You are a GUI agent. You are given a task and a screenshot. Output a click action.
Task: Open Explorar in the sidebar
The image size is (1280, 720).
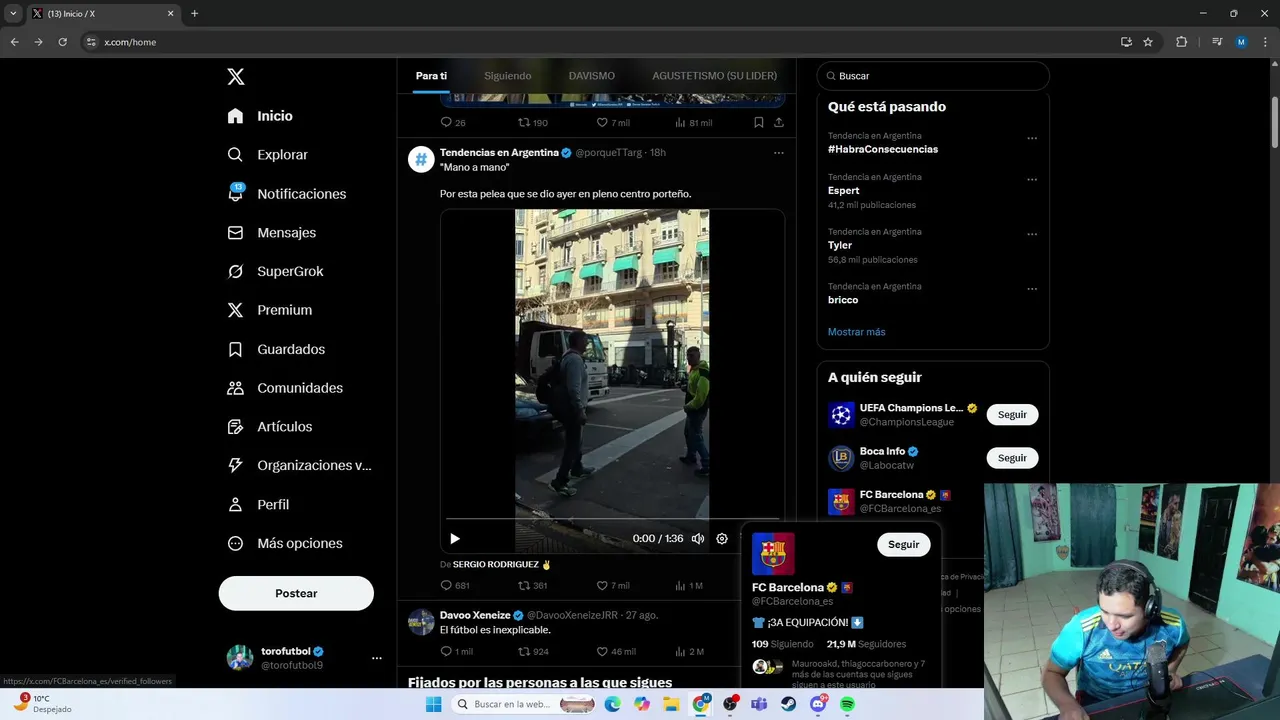pos(267,155)
